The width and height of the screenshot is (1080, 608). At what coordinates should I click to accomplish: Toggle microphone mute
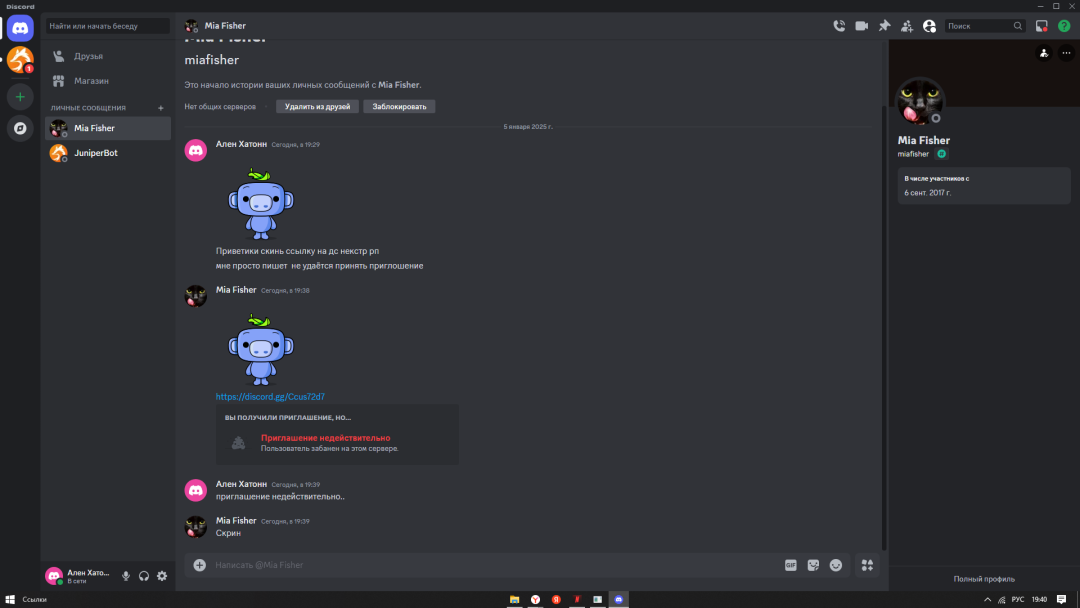126,576
